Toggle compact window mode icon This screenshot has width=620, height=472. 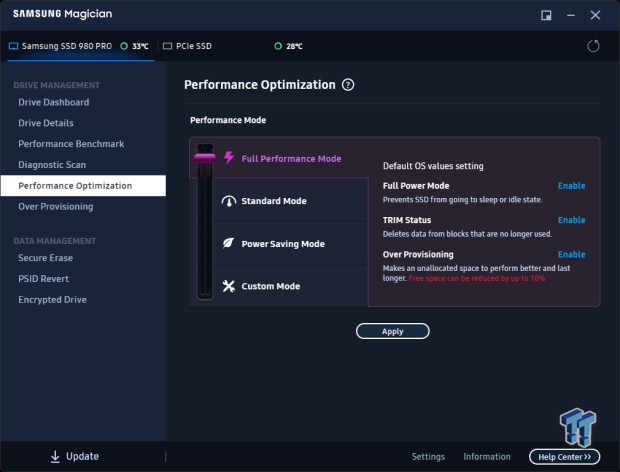(x=546, y=15)
